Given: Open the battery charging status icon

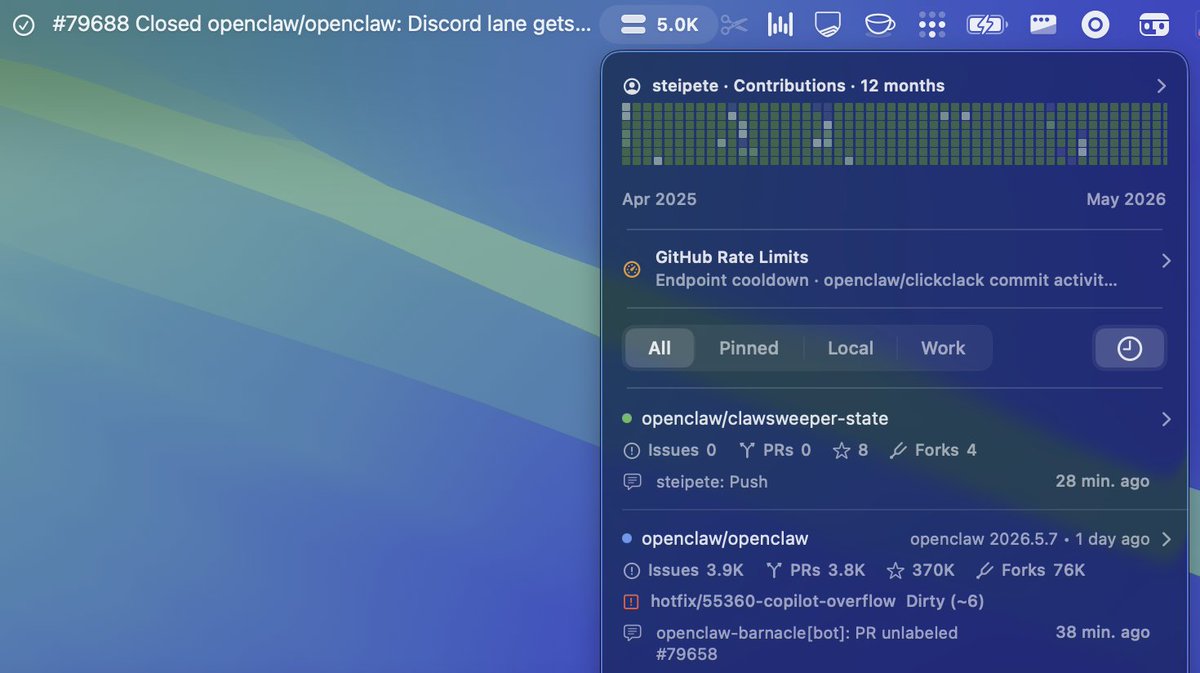Looking at the screenshot, I should (986, 25).
